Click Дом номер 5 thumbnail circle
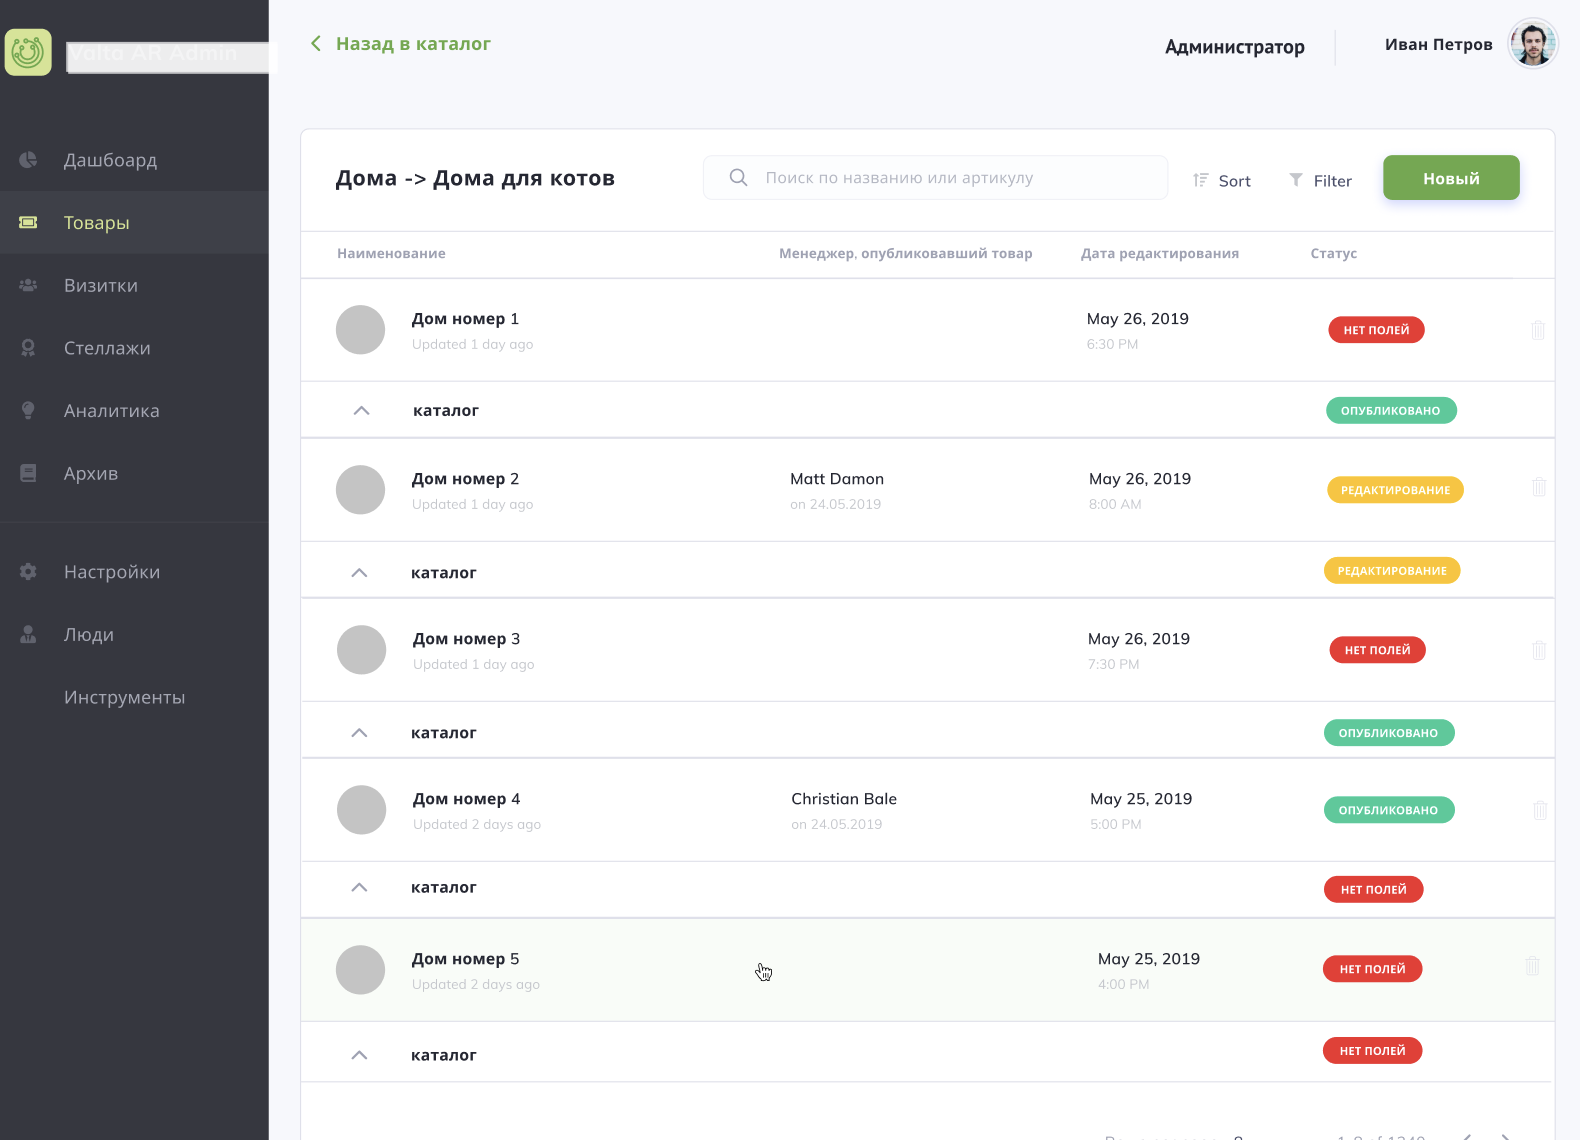The image size is (1580, 1140). point(360,970)
